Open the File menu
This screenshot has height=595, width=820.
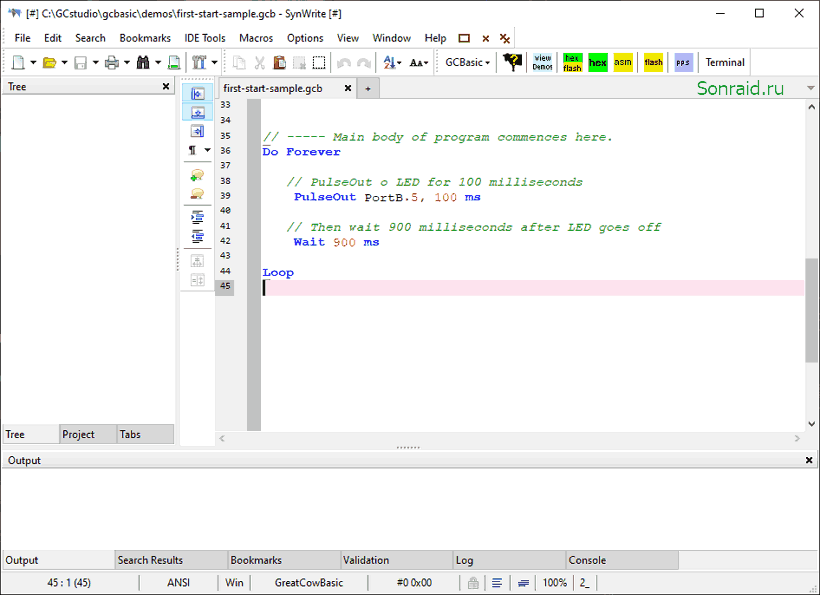click(22, 38)
